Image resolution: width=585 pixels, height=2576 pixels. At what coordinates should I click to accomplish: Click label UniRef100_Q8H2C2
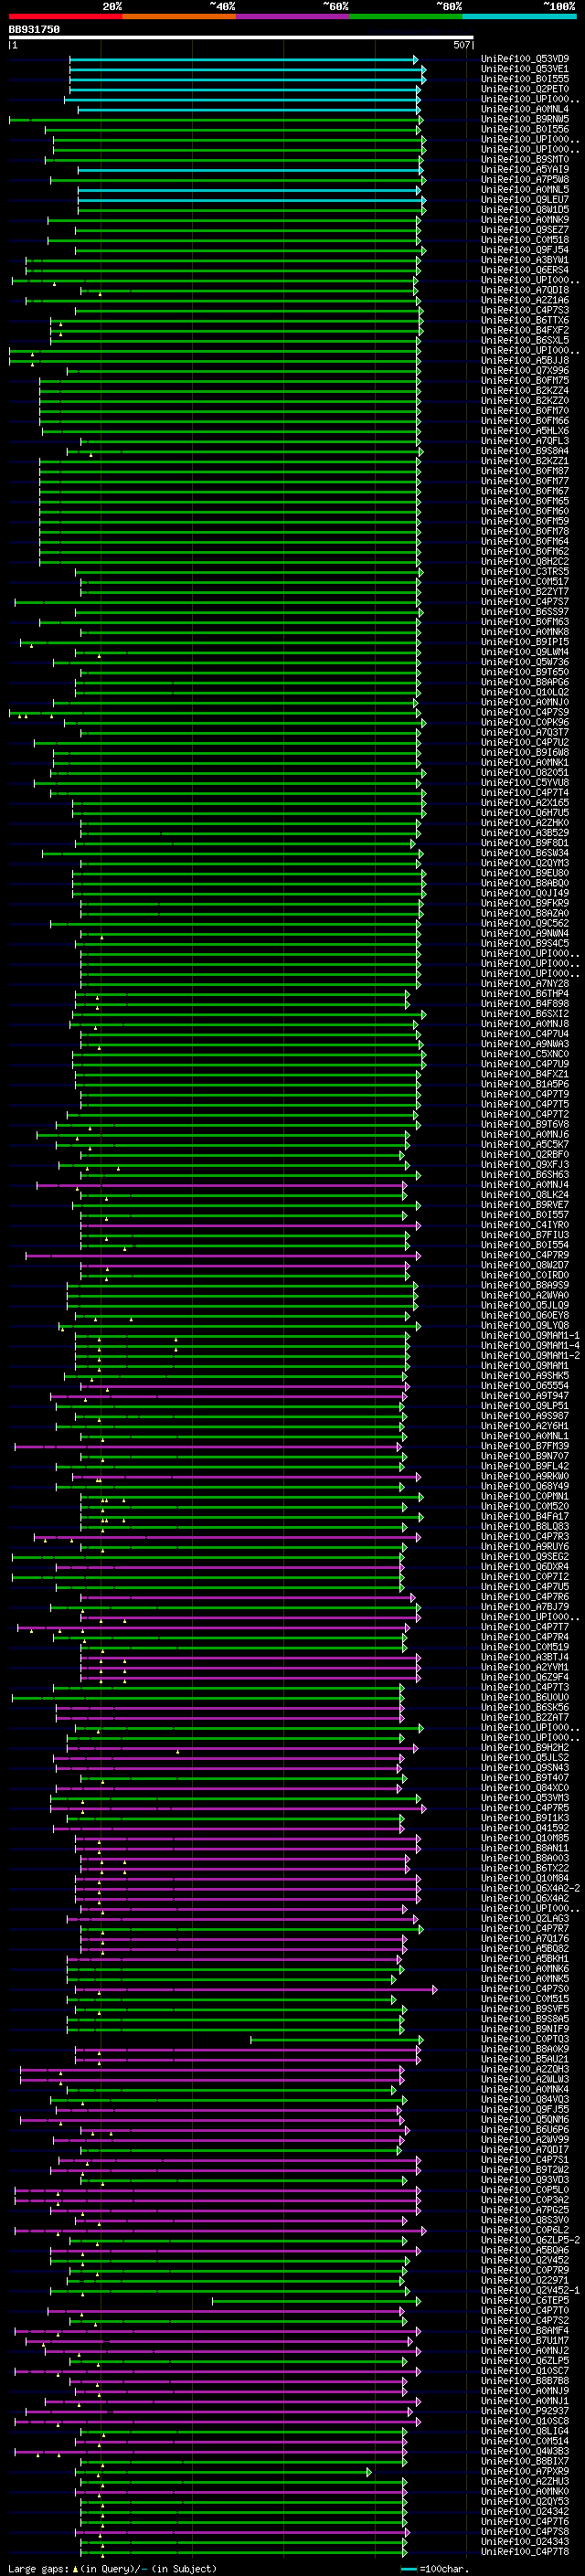(525, 561)
